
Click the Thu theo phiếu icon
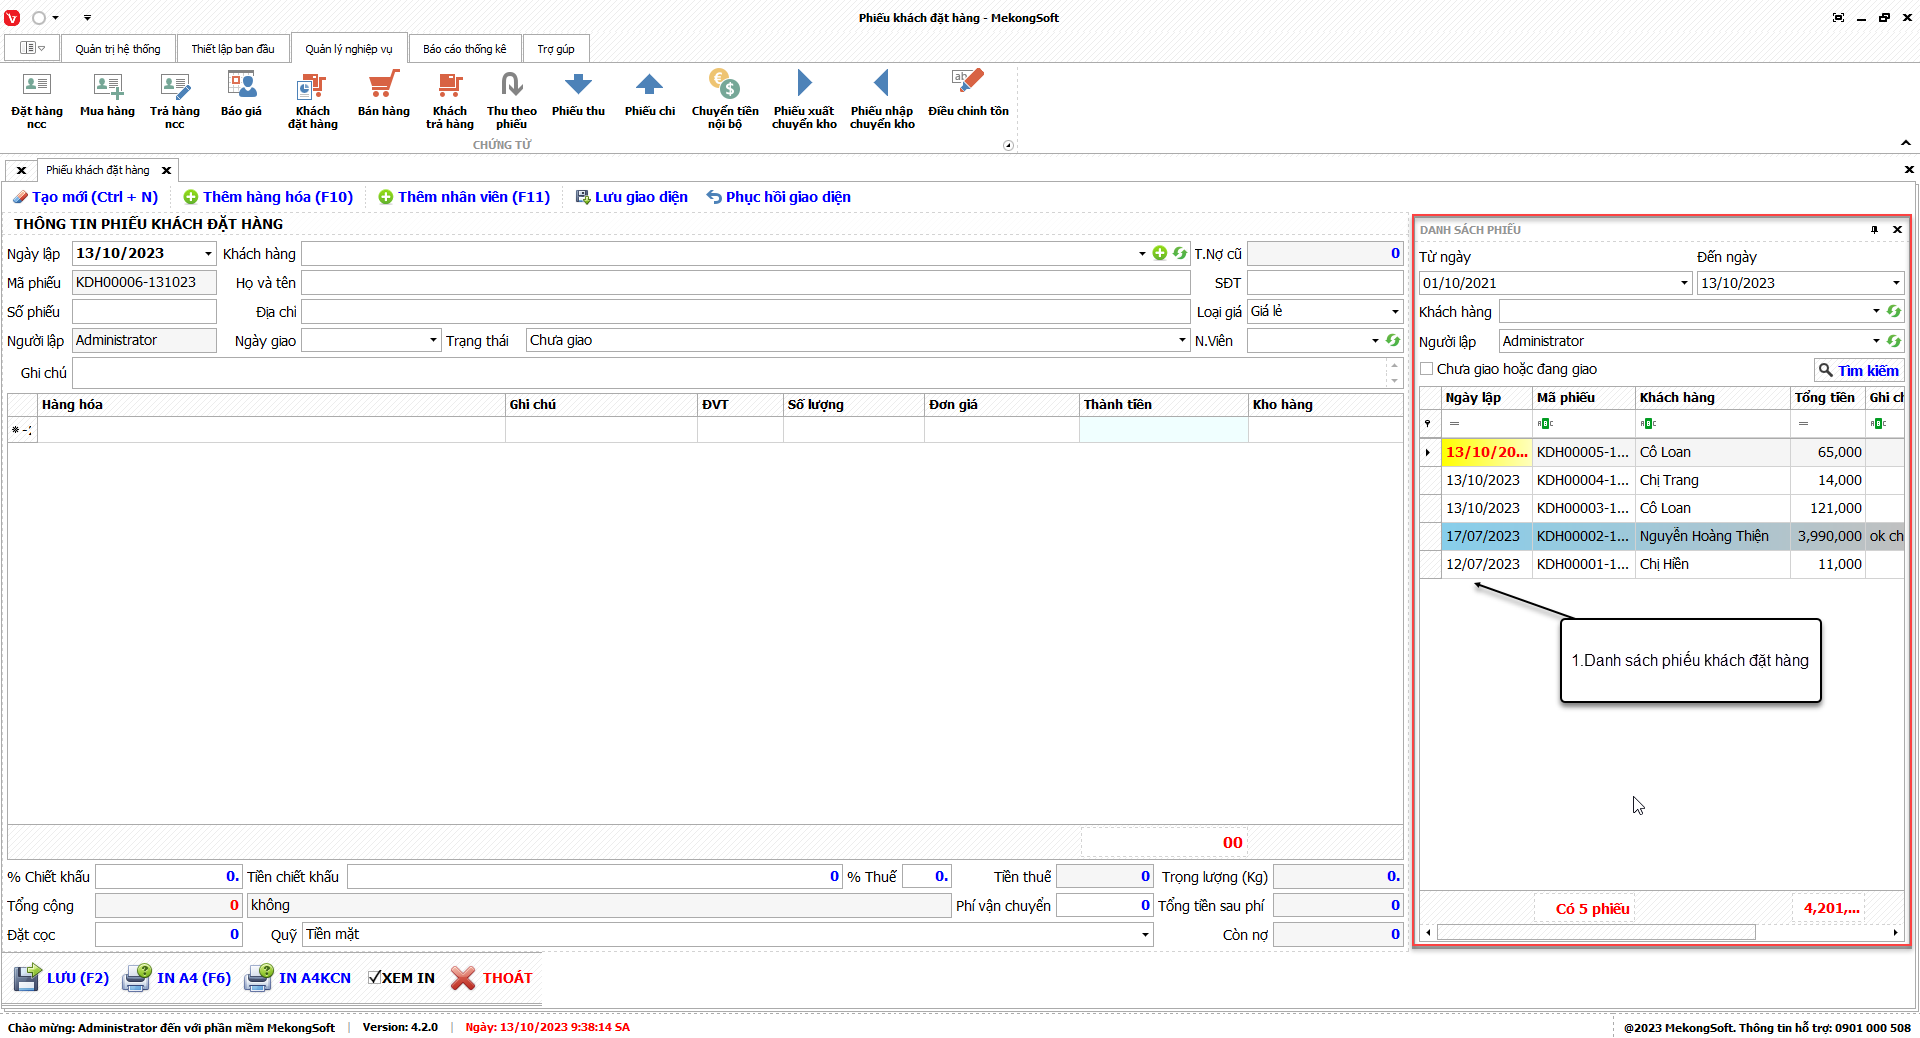511,86
